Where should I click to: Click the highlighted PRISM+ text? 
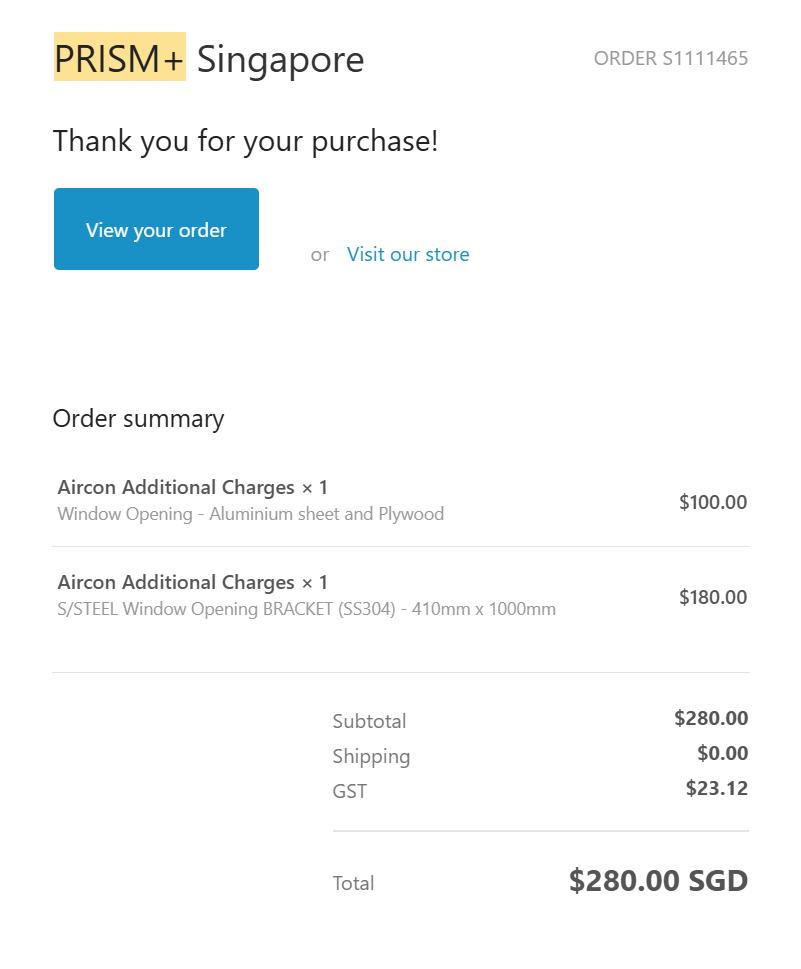(x=119, y=60)
